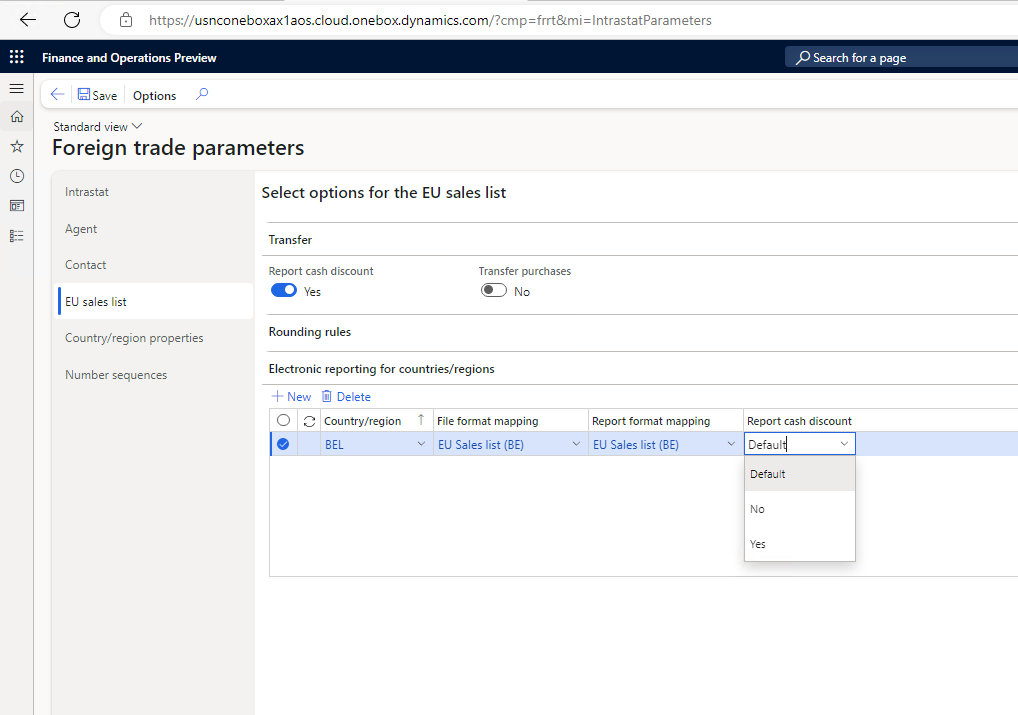This screenshot has height=715, width=1018.
Task: Click the site lock icon in address bar
Action: (126, 20)
